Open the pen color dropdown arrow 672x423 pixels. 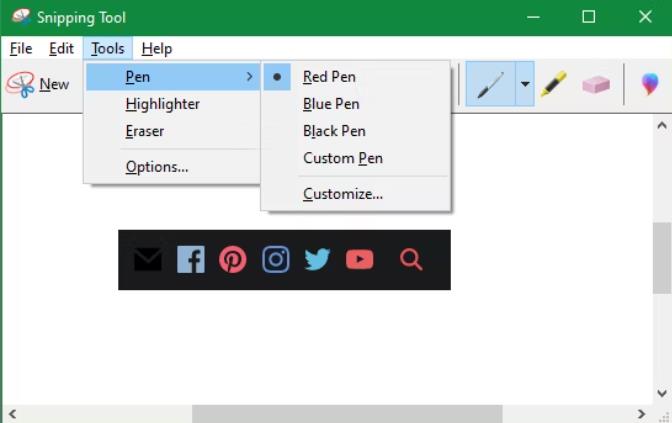point(525,84)
